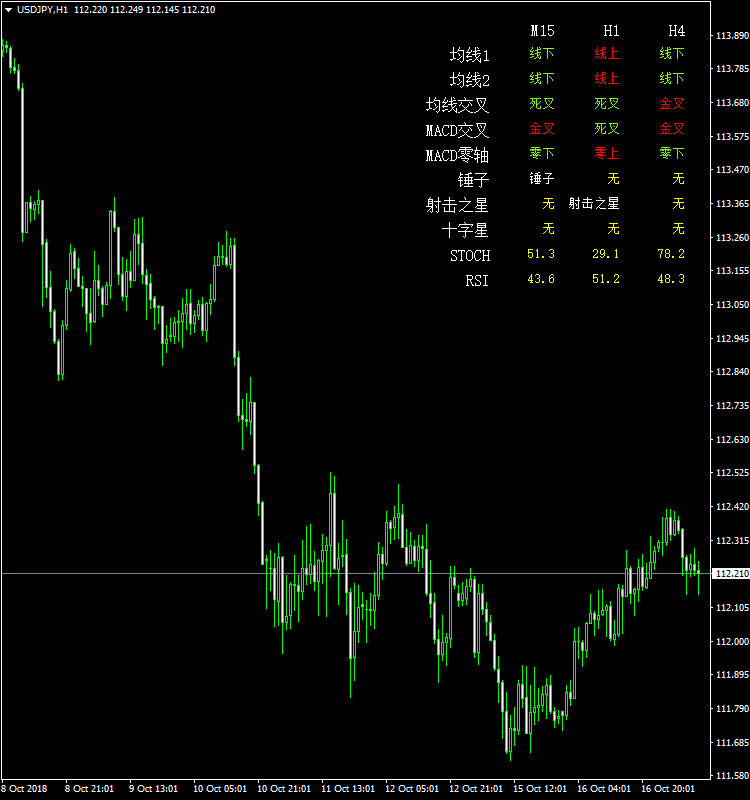Select the M15 column header
Viewport: 750px width, 800px height.
pyautogui.click(x=542, y=31)
